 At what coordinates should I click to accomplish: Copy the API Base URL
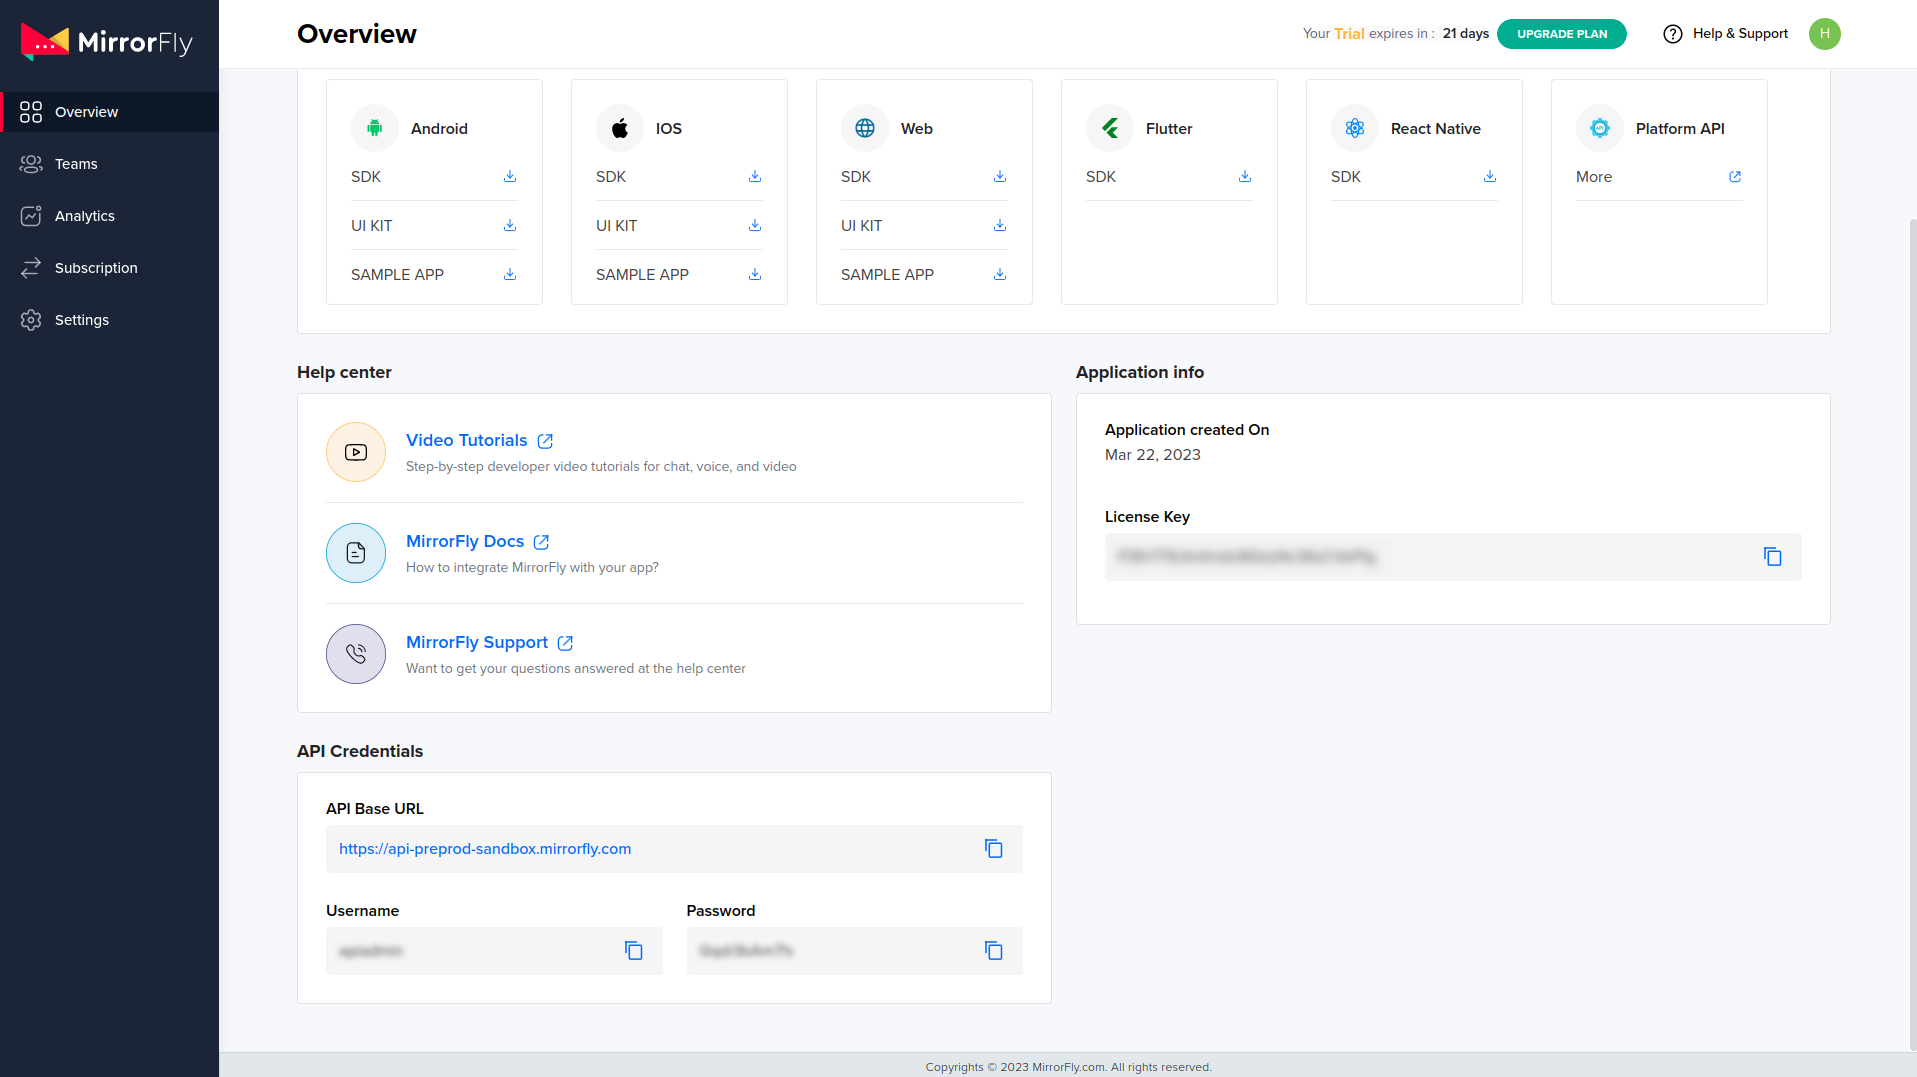pyautogui.click(x=993, y=849)
